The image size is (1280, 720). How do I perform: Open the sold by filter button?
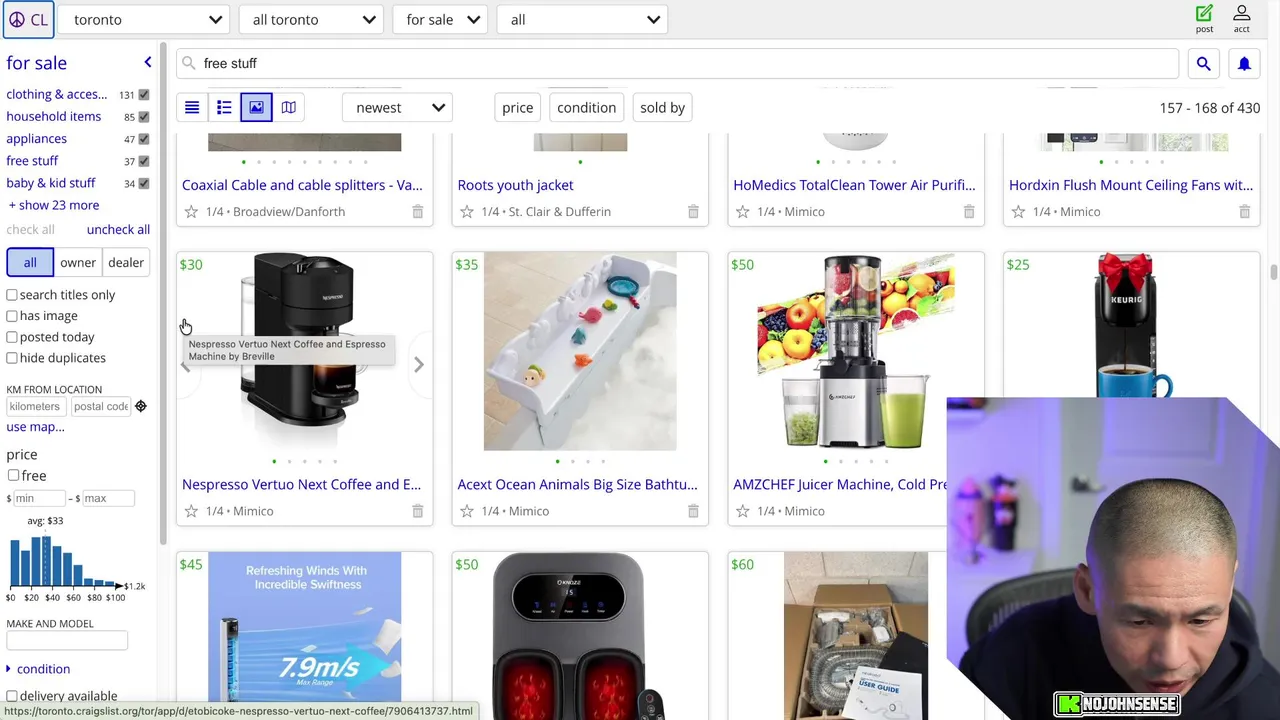[x=662, y=107]
